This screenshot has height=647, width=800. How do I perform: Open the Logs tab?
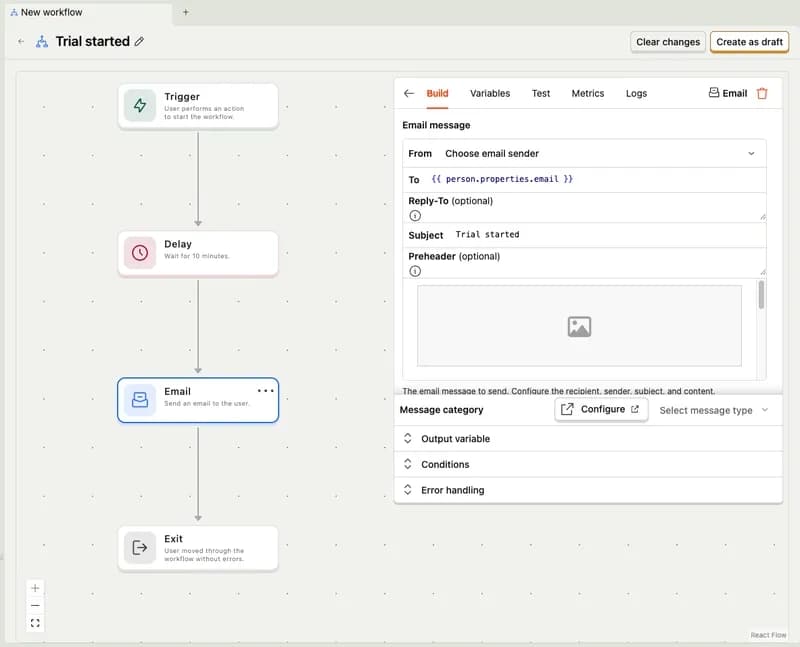636,93
